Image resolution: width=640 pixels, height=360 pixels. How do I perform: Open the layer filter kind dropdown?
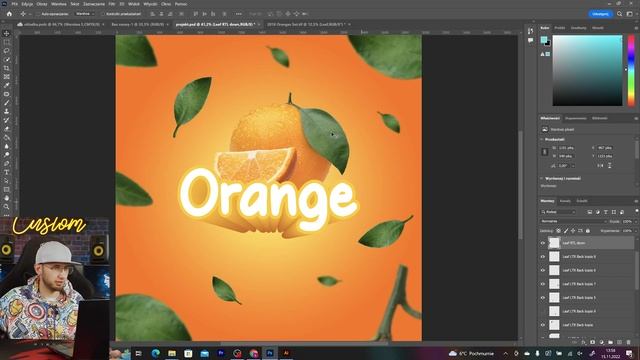point(558,212)
